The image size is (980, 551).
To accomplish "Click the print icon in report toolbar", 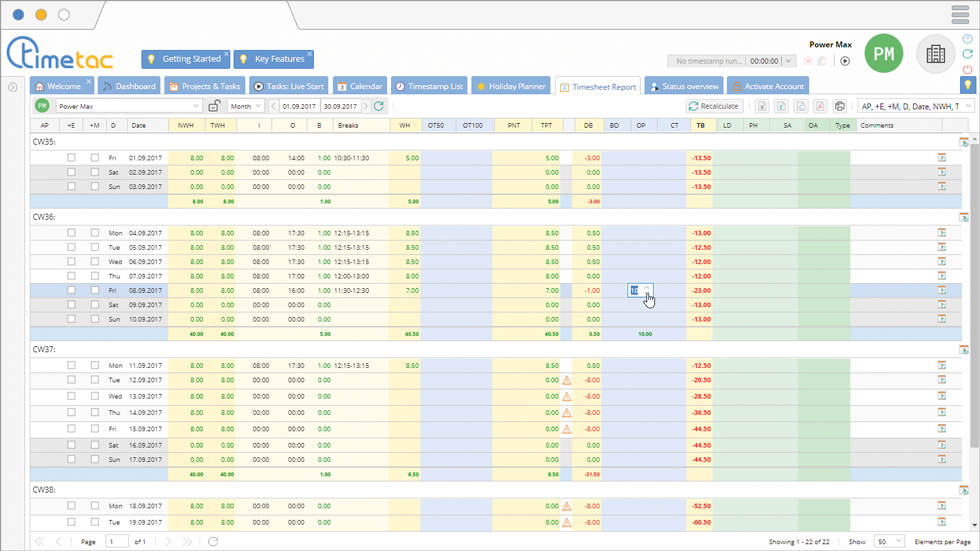I will 839,106.
